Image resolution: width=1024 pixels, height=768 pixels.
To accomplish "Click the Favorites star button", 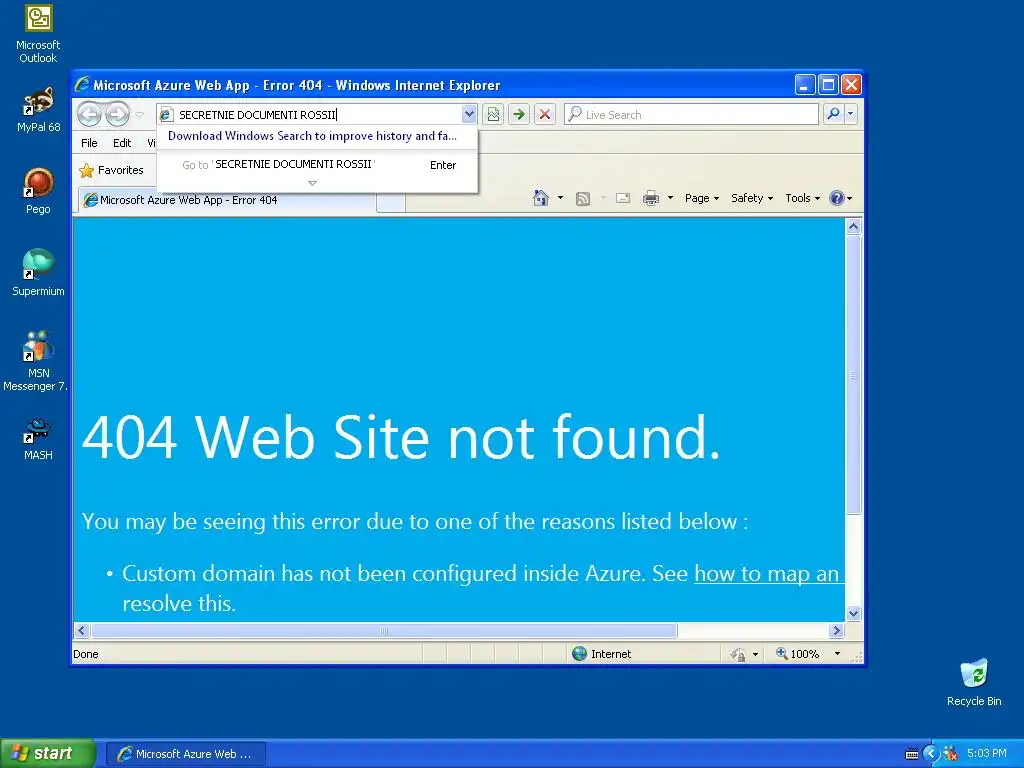I will click(x=112, y=170).
